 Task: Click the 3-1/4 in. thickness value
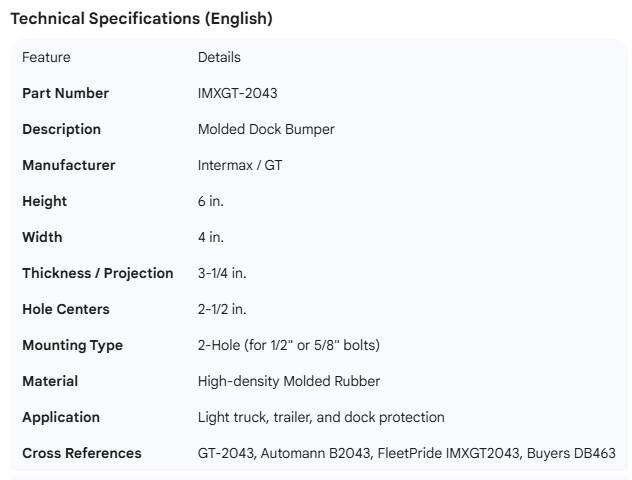pyautogui.click(x=224, y=273)
